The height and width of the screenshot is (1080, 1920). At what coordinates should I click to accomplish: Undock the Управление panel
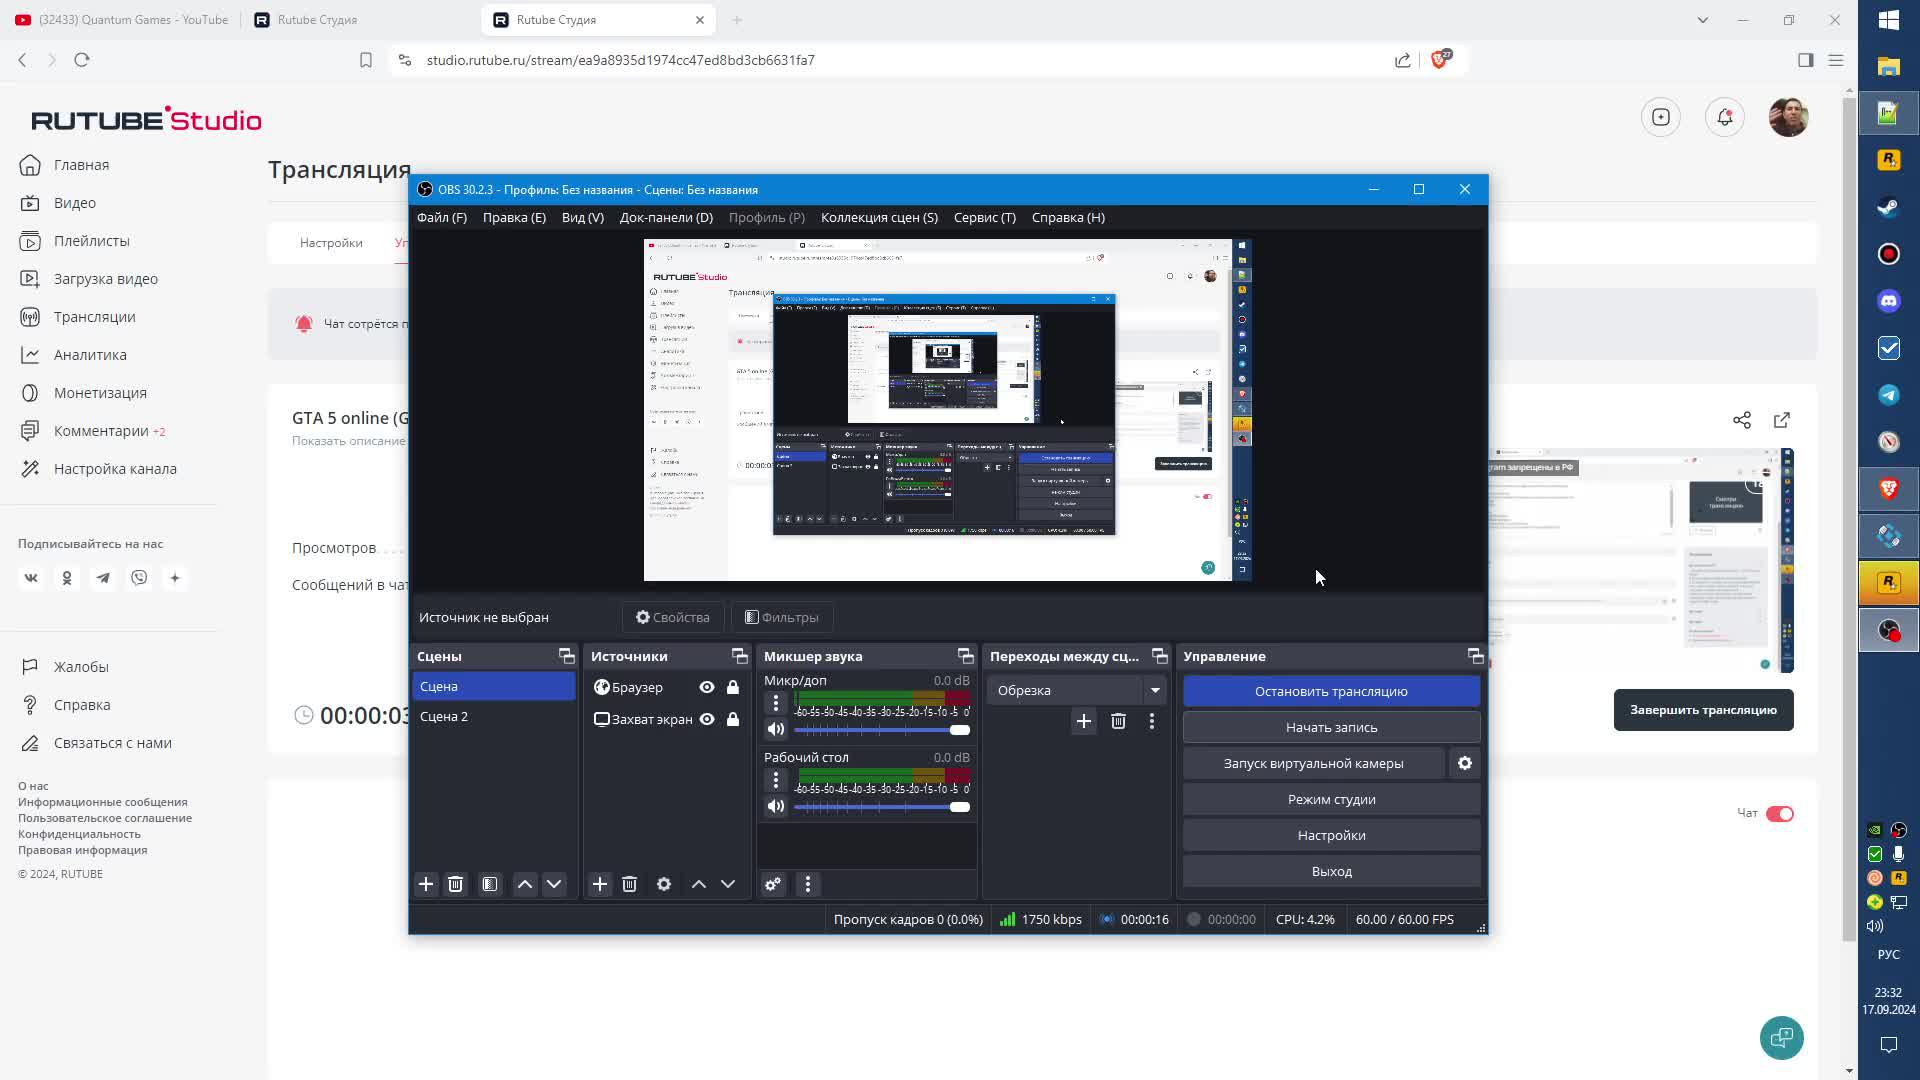(x=1475, y=656)
